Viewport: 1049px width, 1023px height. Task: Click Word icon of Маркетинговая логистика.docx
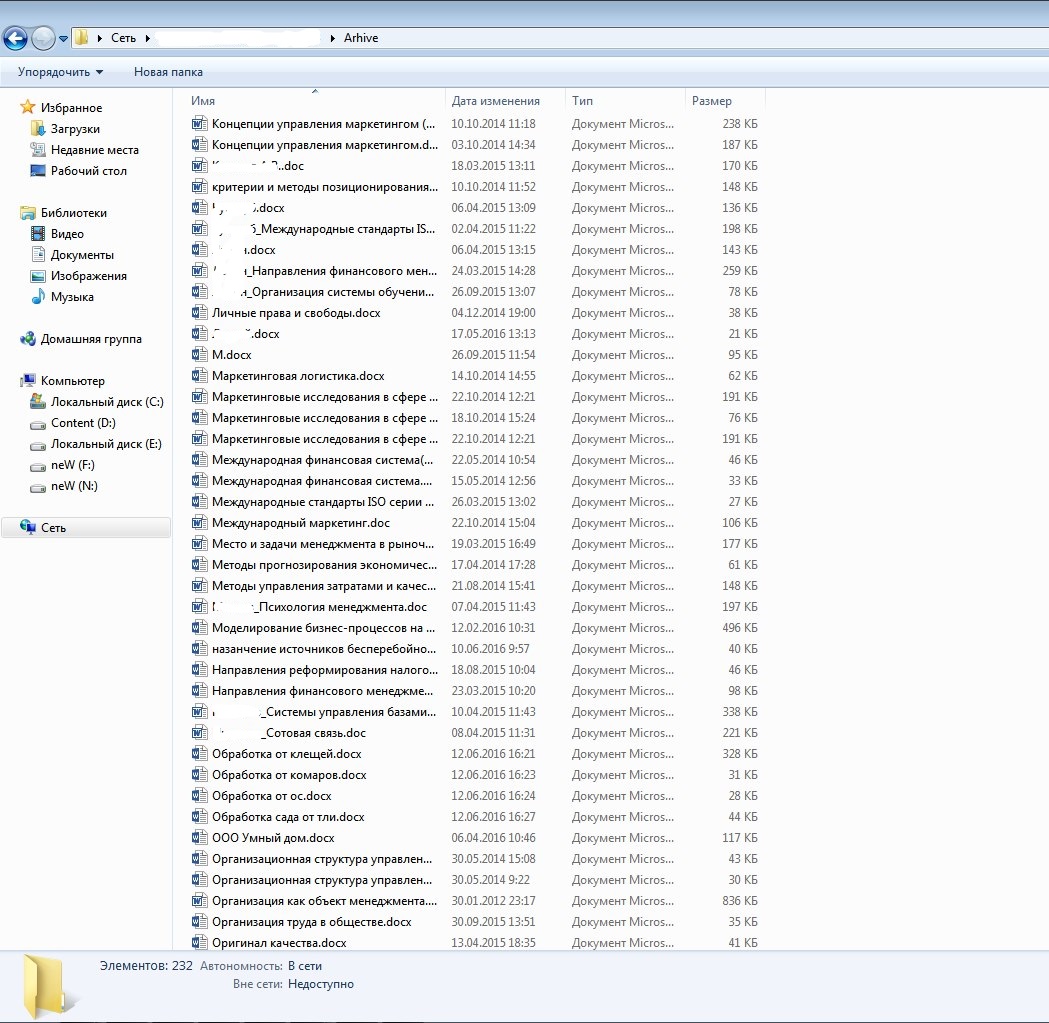point(199,375)
